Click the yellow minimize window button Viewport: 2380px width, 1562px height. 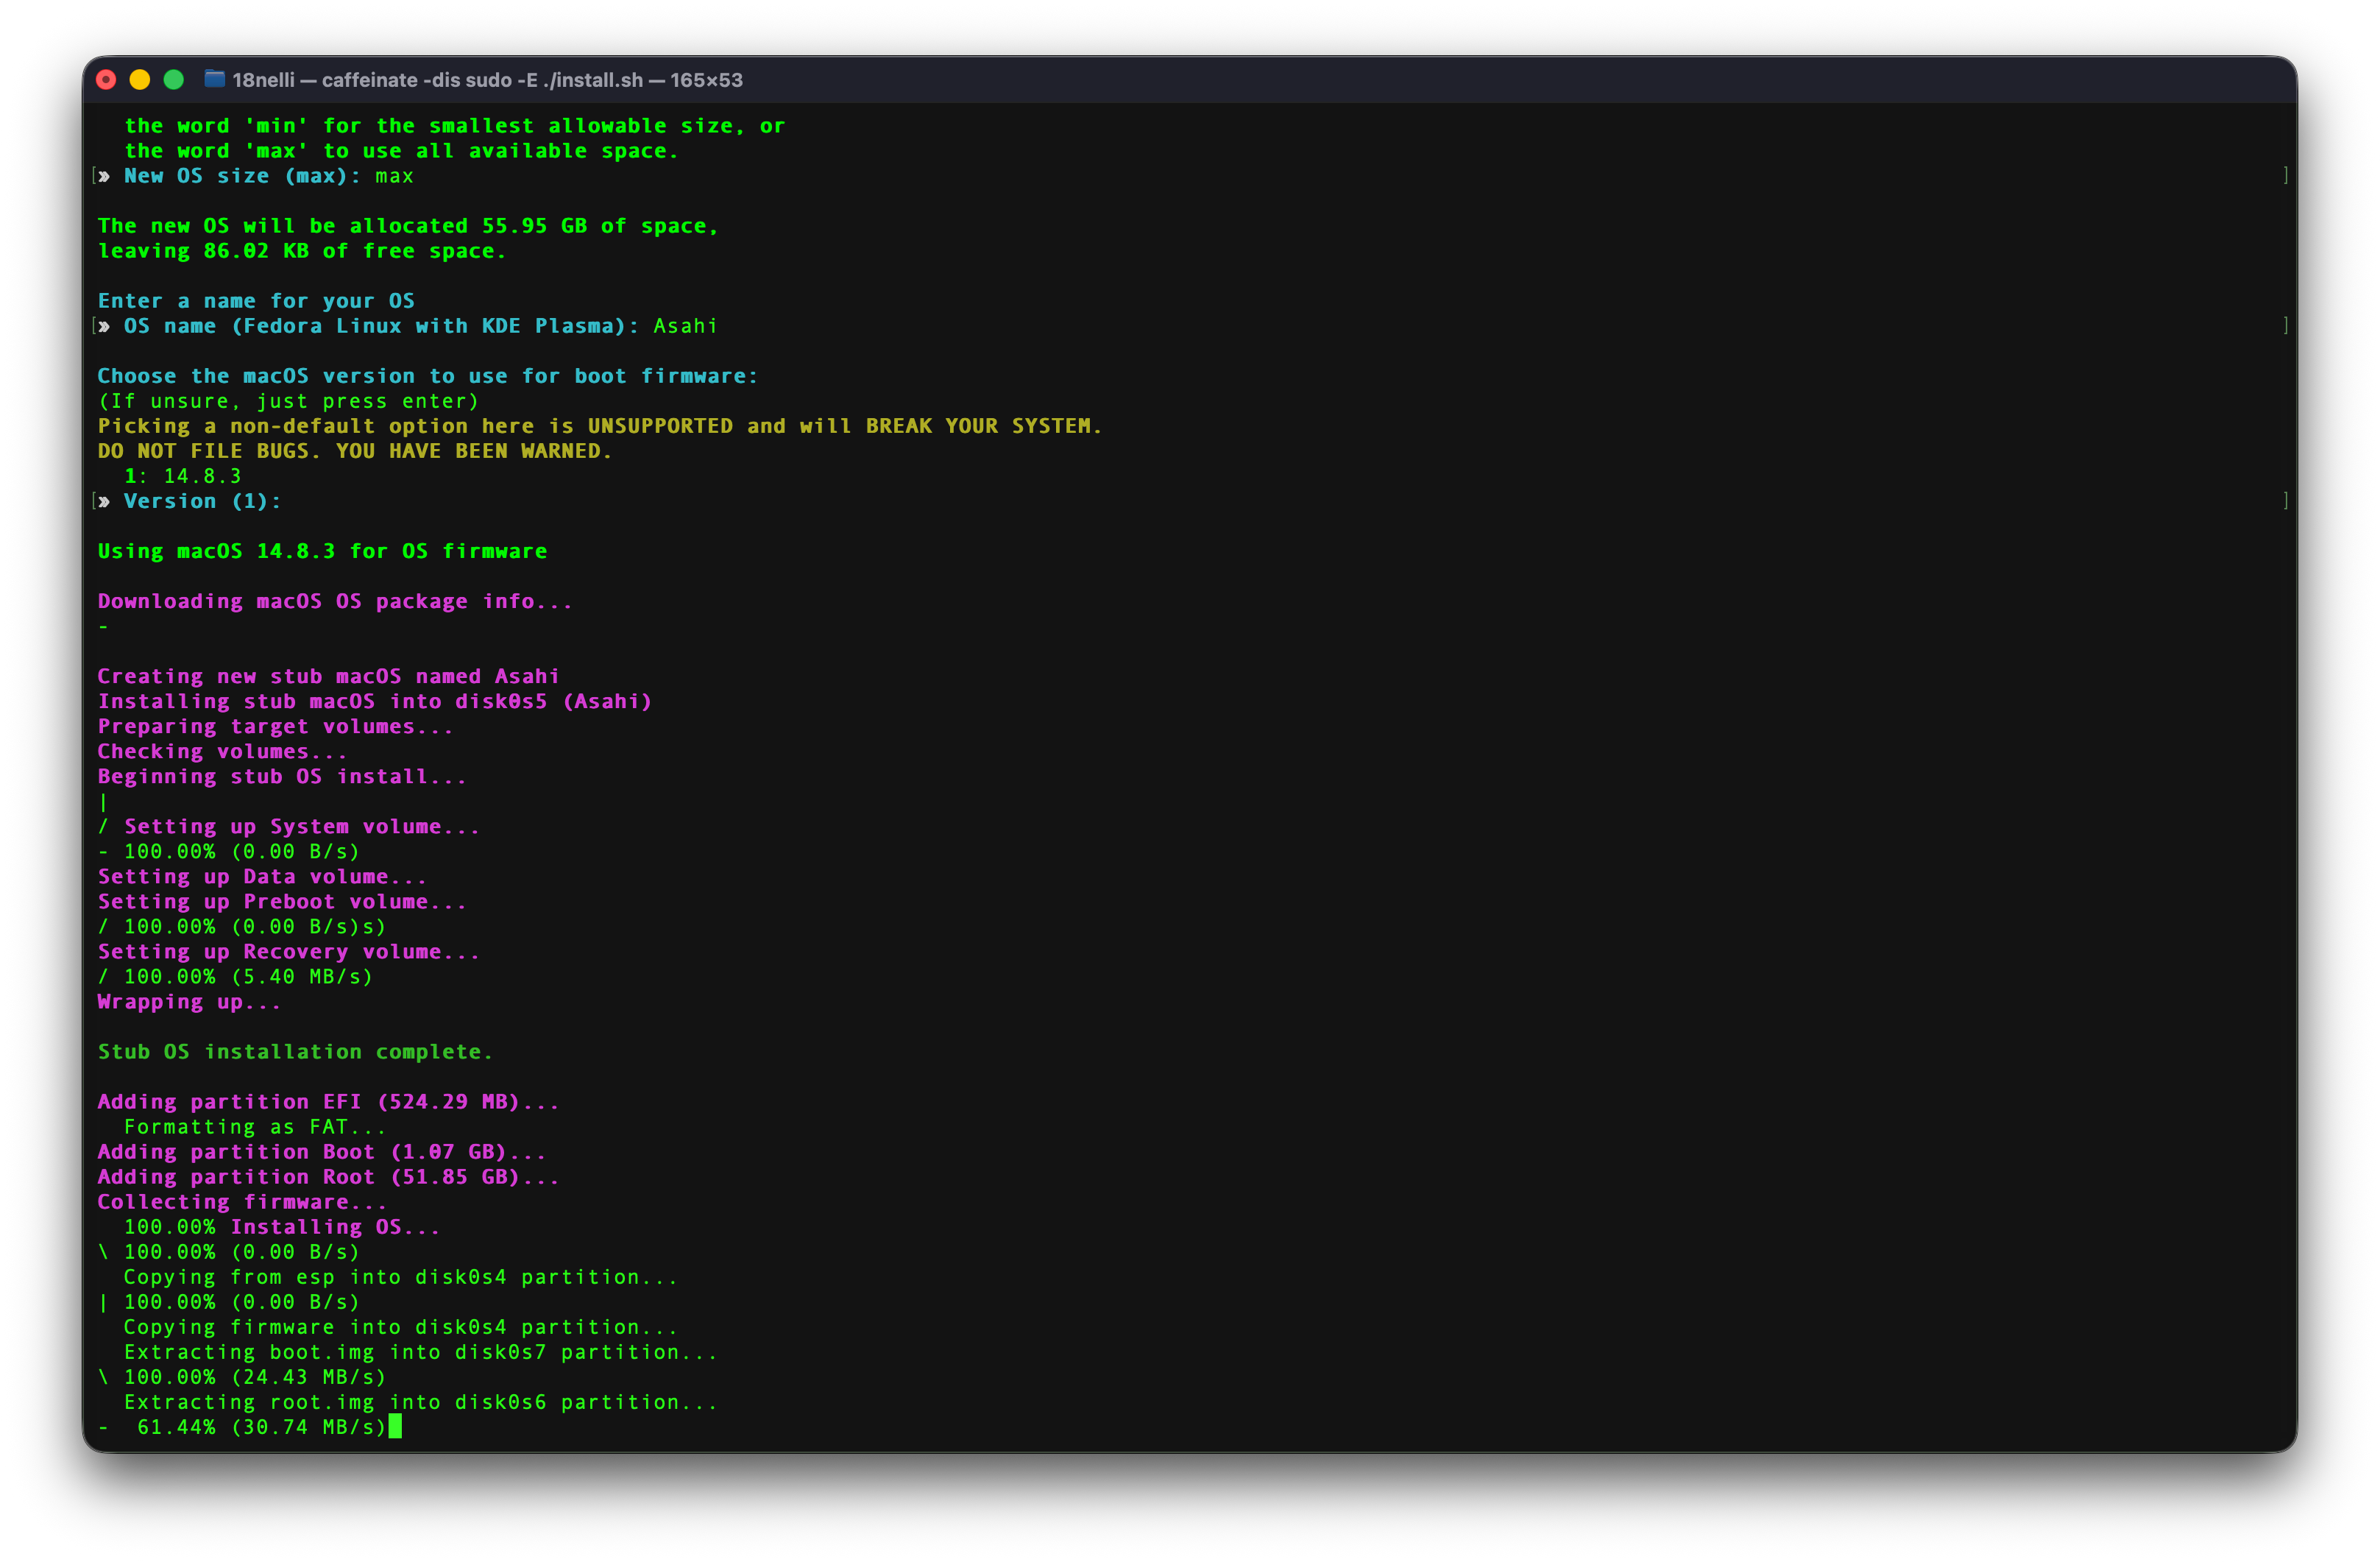[x=140, y=80]
